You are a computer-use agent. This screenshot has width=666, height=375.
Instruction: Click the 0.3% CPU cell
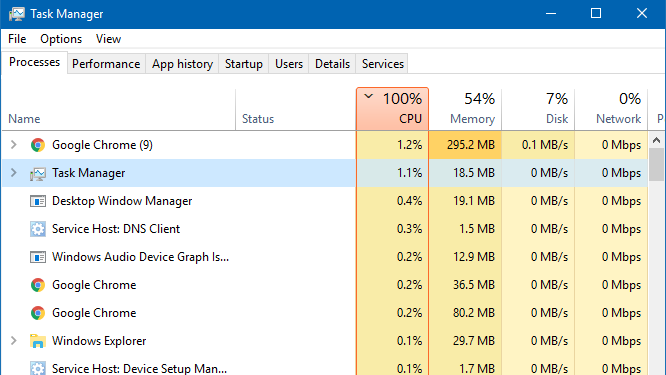tap(392, 229)
